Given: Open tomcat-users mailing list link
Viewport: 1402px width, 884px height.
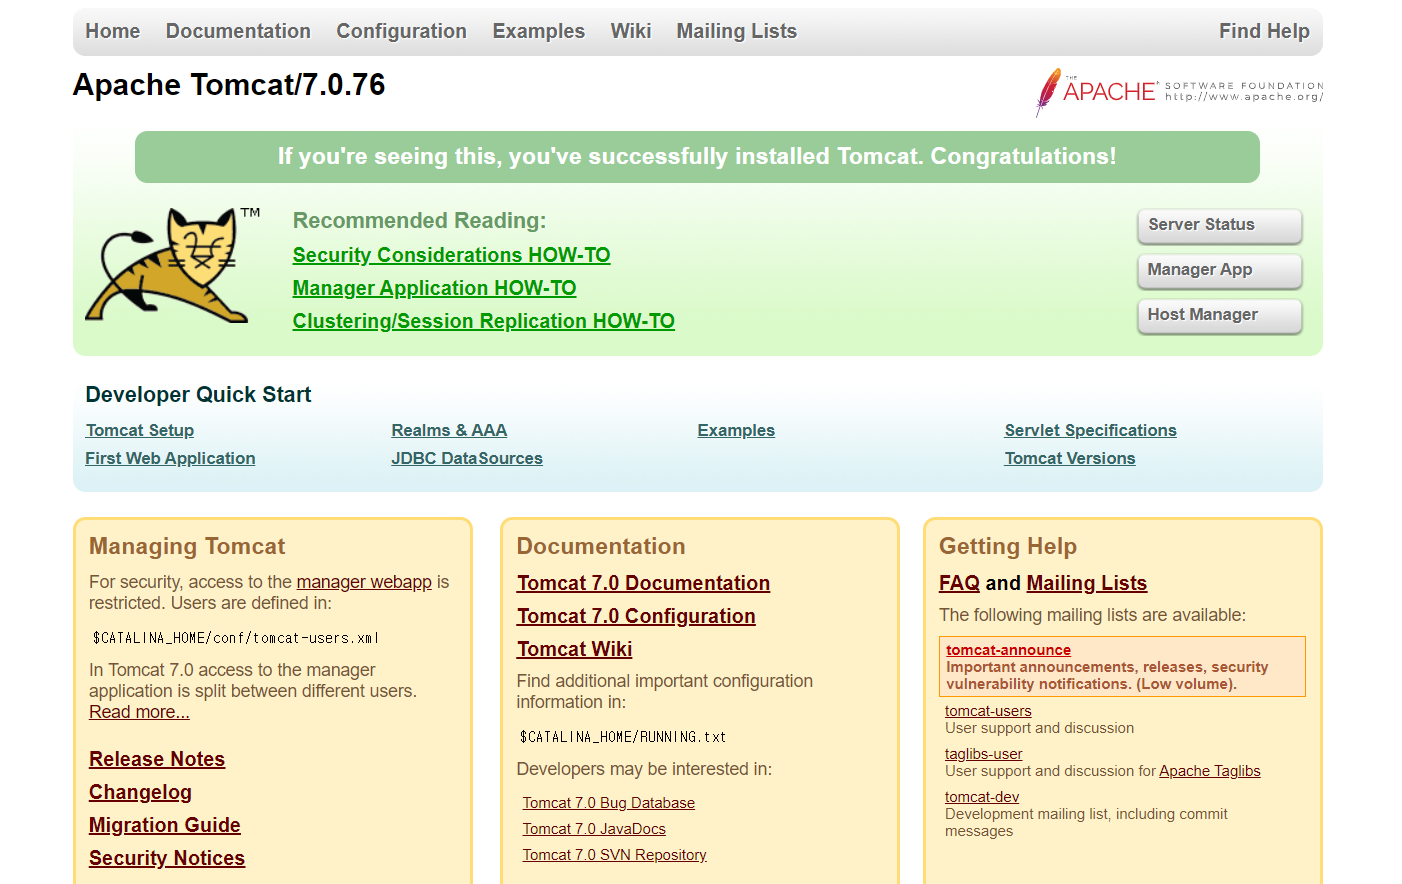Looking at the screenshot, I should 988,711.
